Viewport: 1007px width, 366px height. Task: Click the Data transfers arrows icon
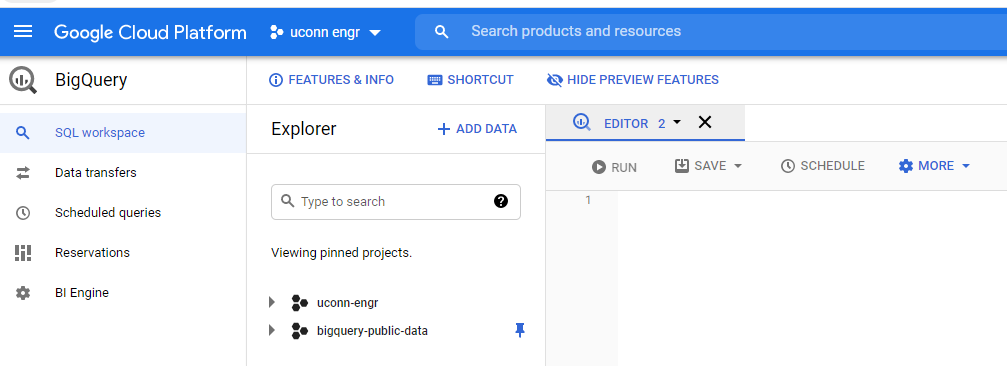pos(23,173)
